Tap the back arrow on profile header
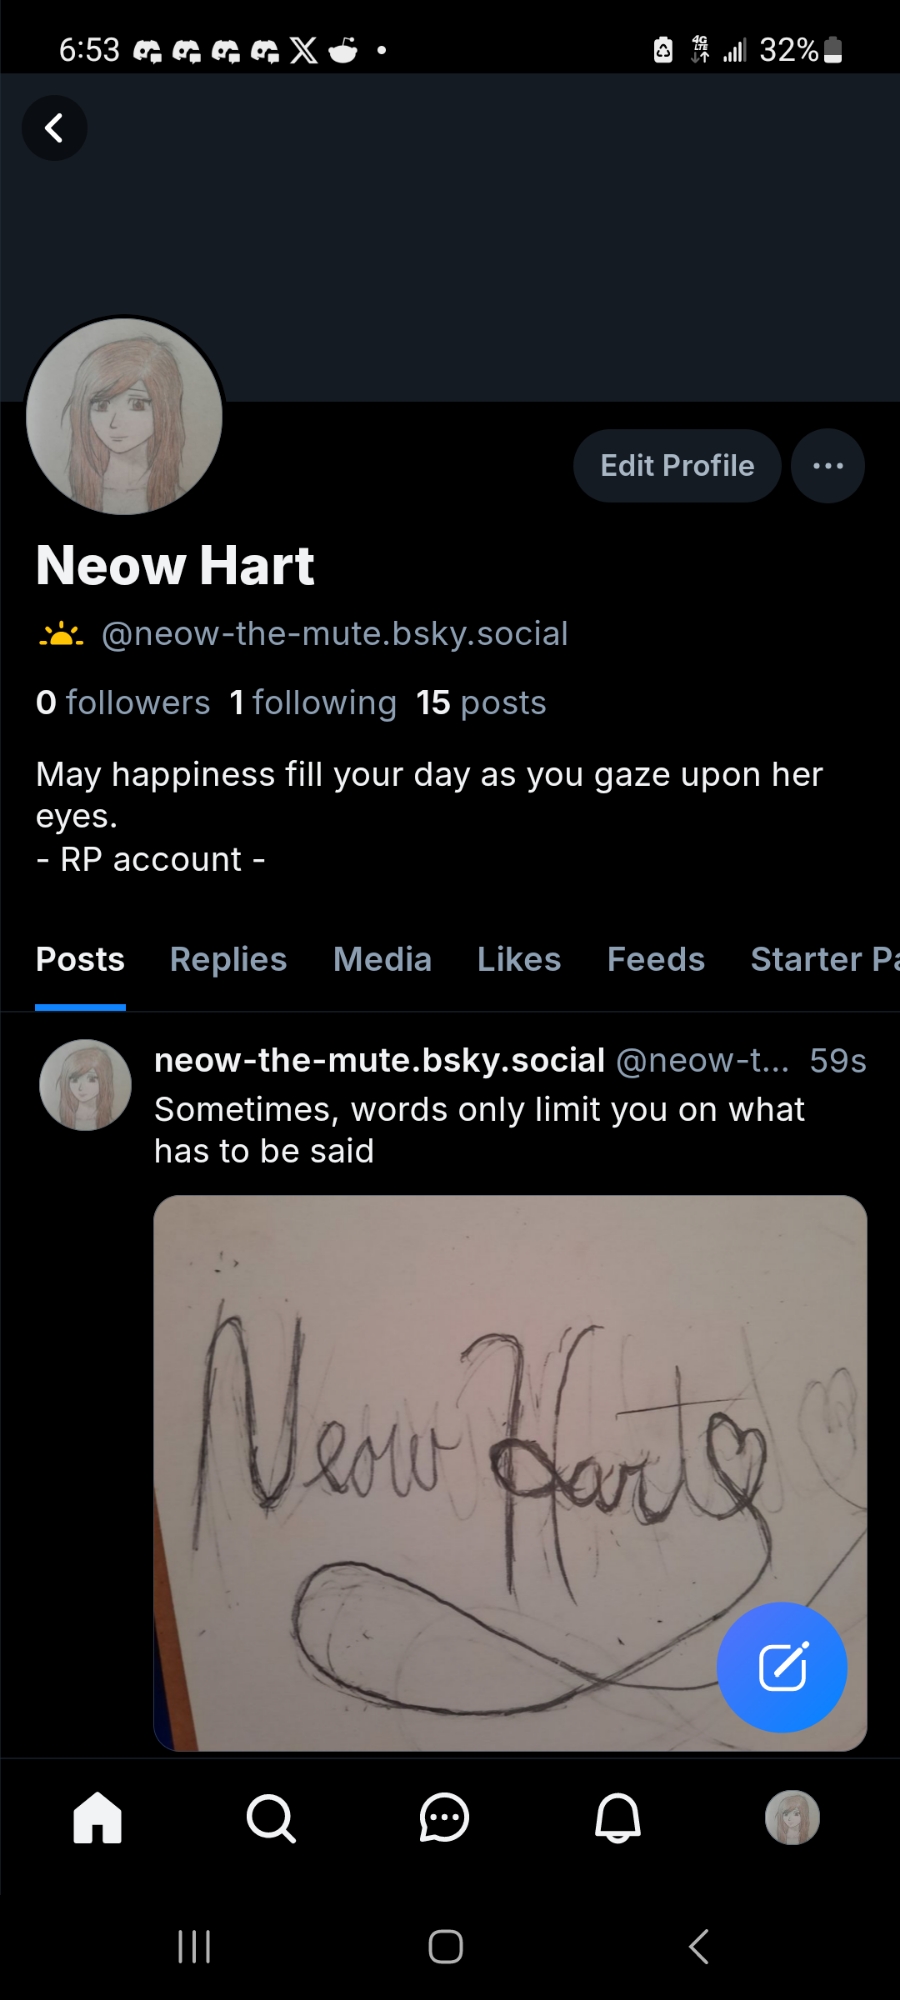Screen dimensions: 900x2000 pyautogui.click(x=54, y=128)
